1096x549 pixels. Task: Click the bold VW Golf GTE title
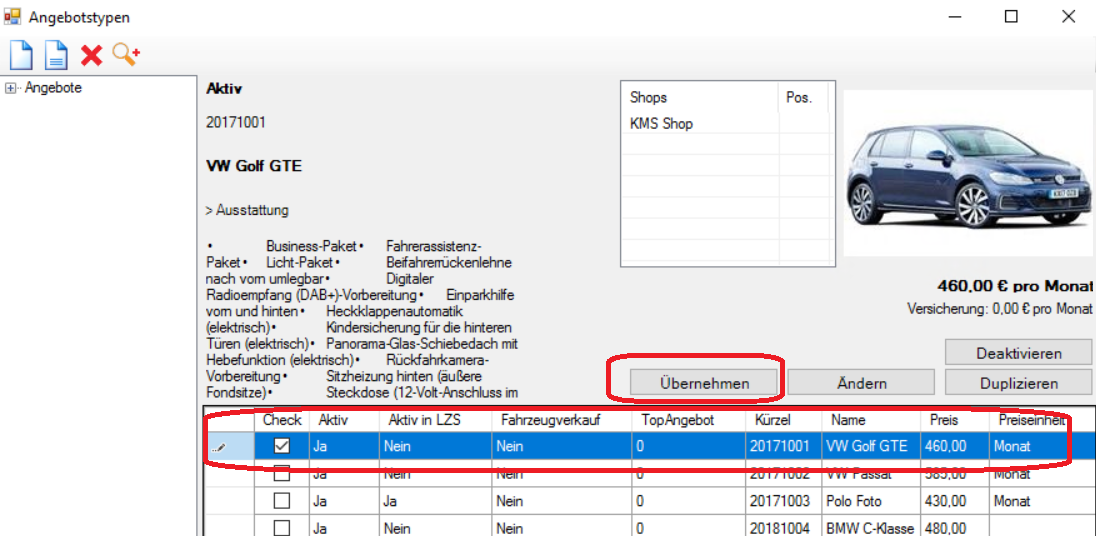point(254,166)
